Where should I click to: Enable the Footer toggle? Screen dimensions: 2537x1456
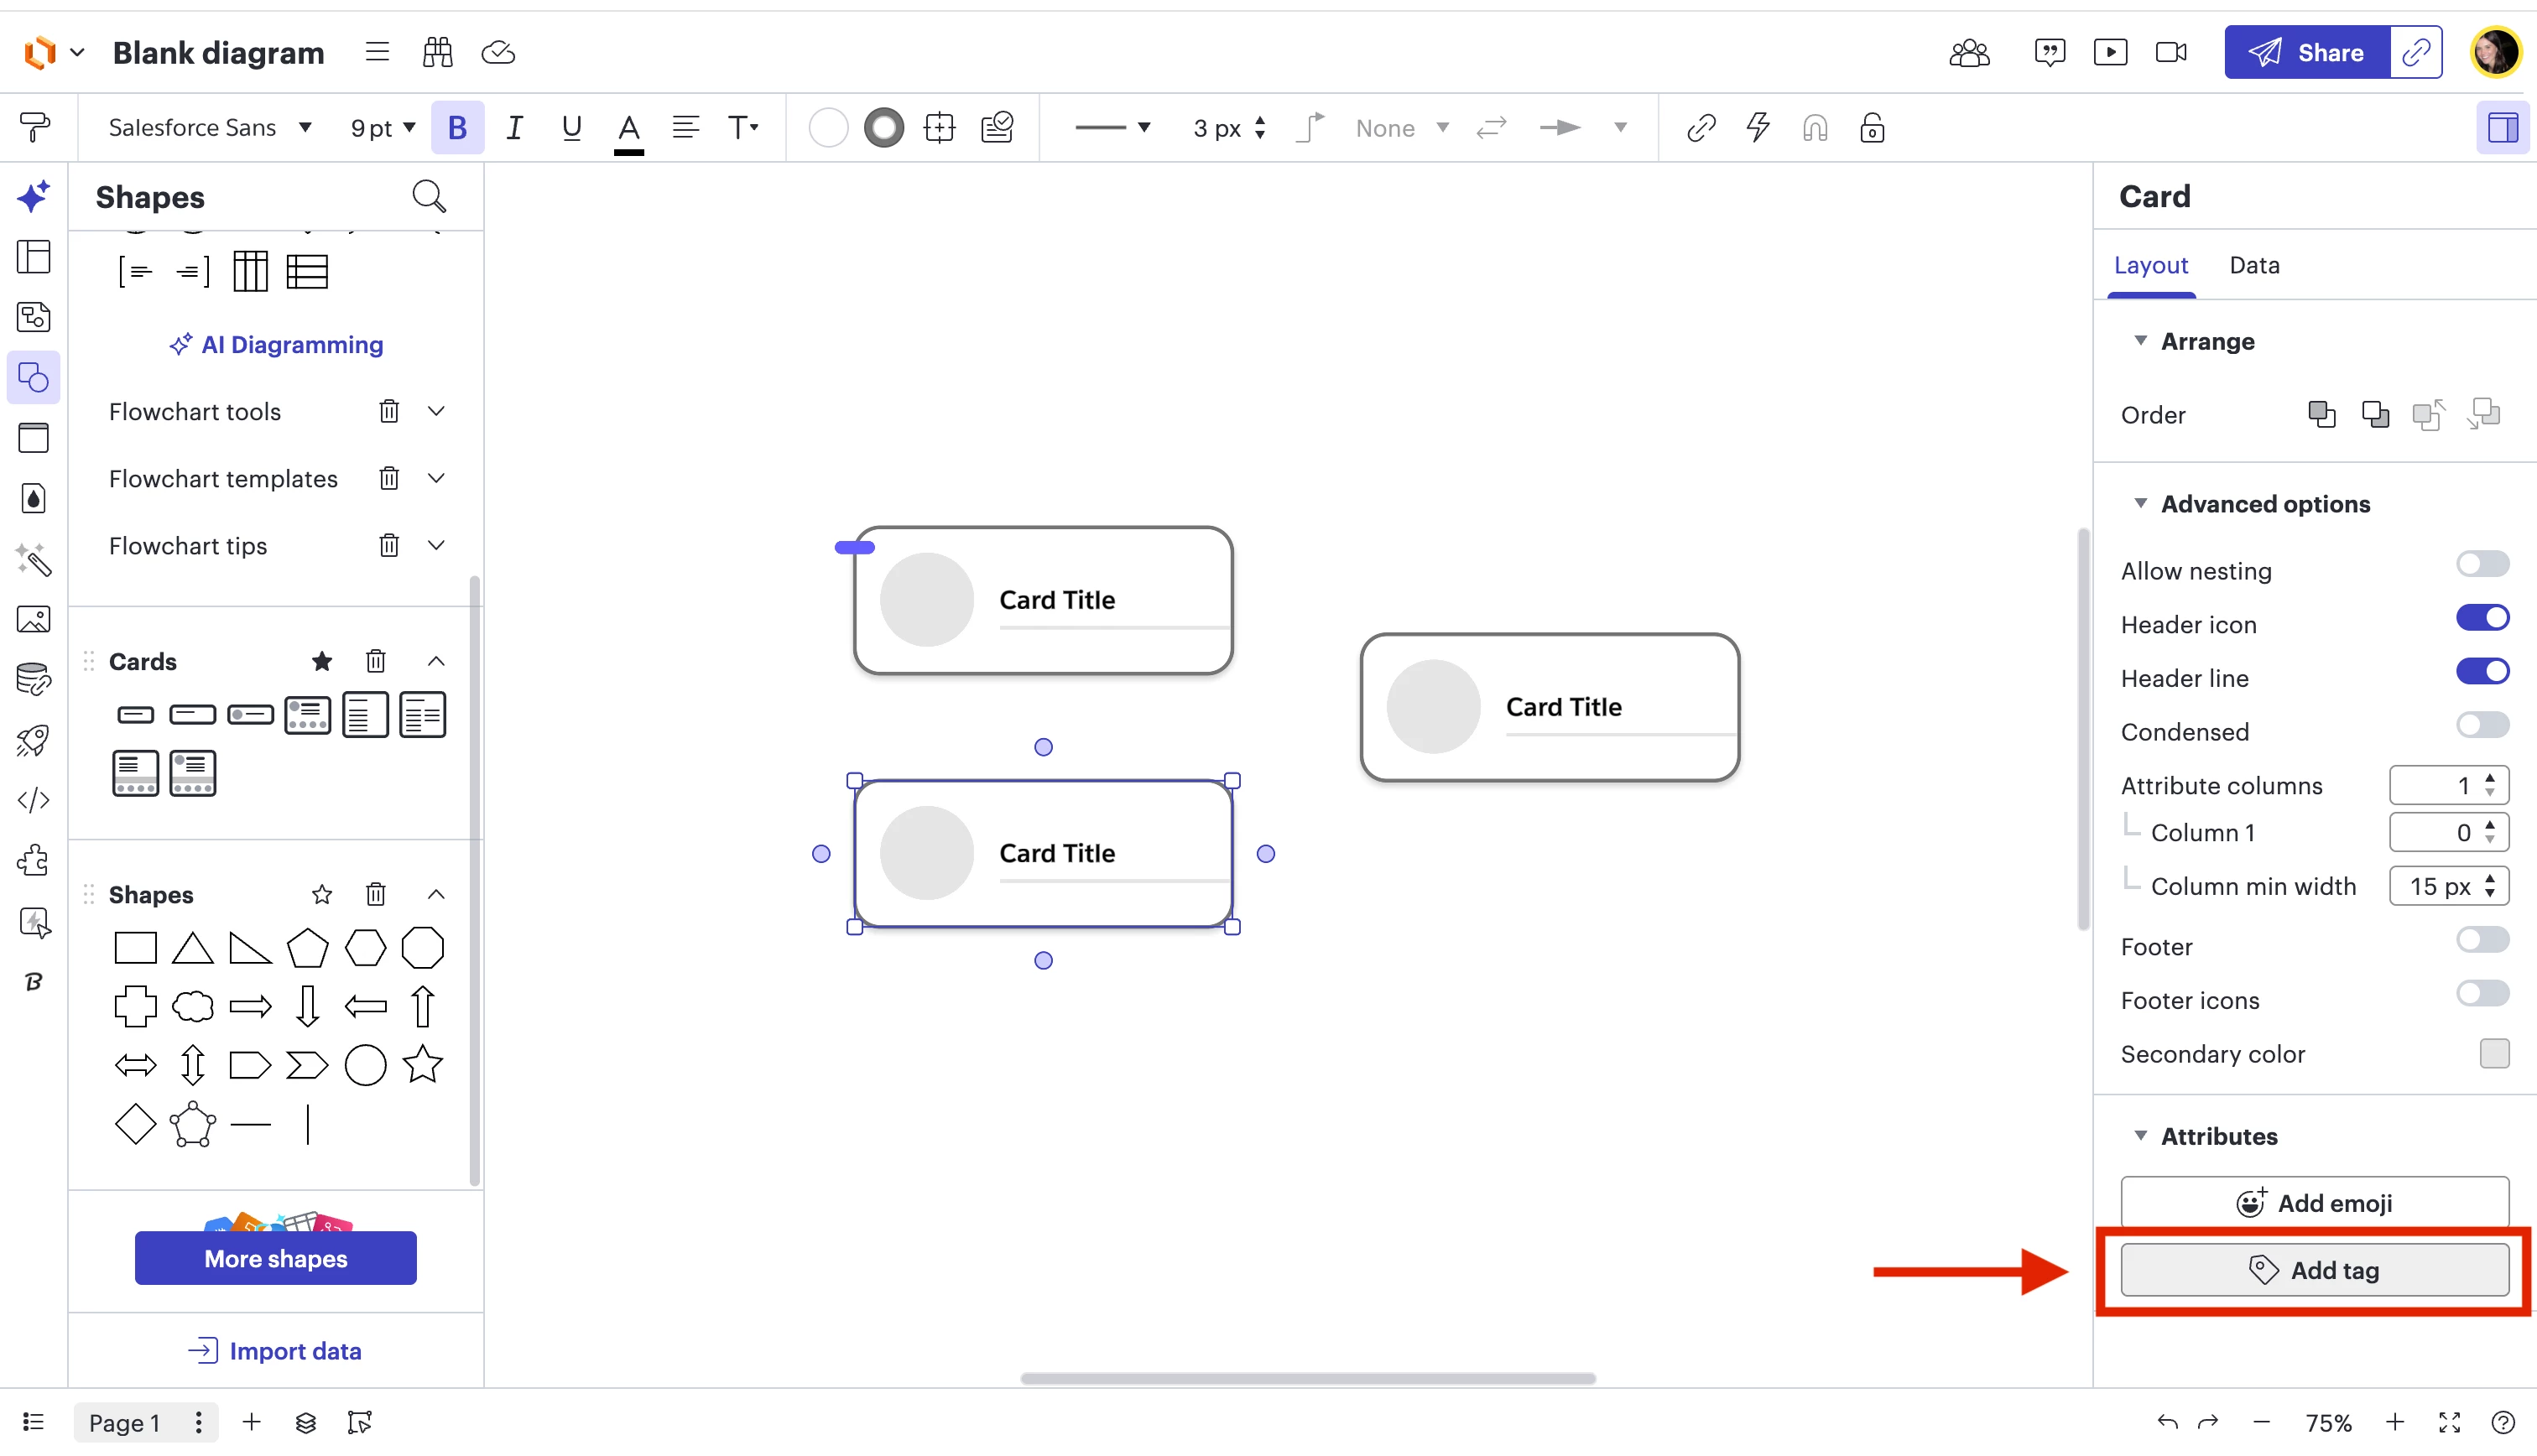click(x=2482, y=940)
